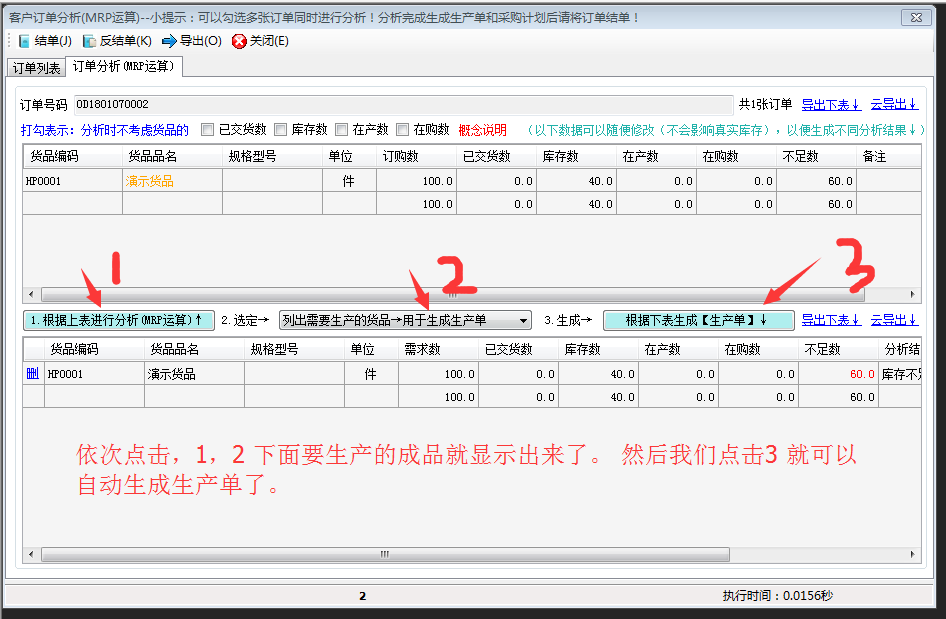946x619 pixels.
Task: Switch to the 订单列表 tab
Action: pos(35,68)
